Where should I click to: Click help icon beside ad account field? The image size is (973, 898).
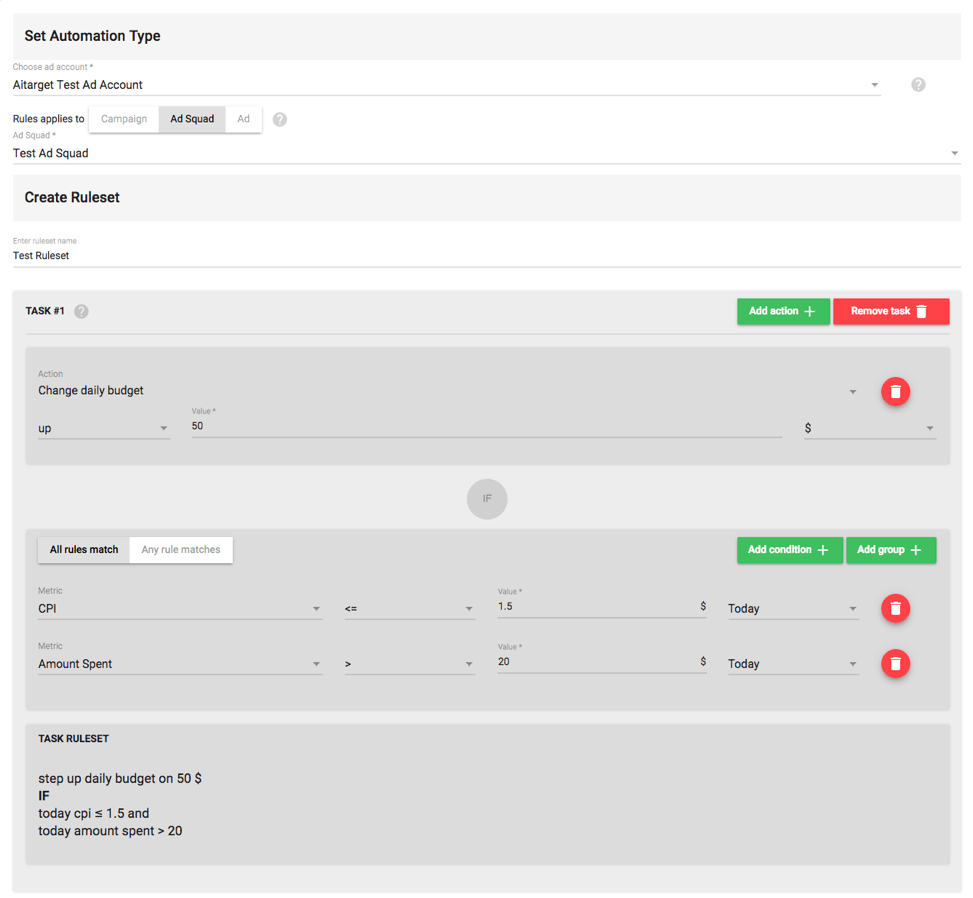pos(918,84)
